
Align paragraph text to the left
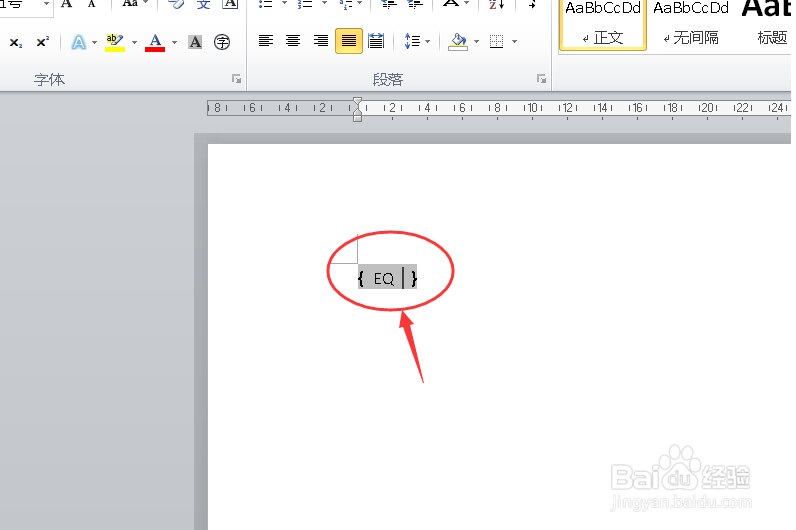pos(266,41)
